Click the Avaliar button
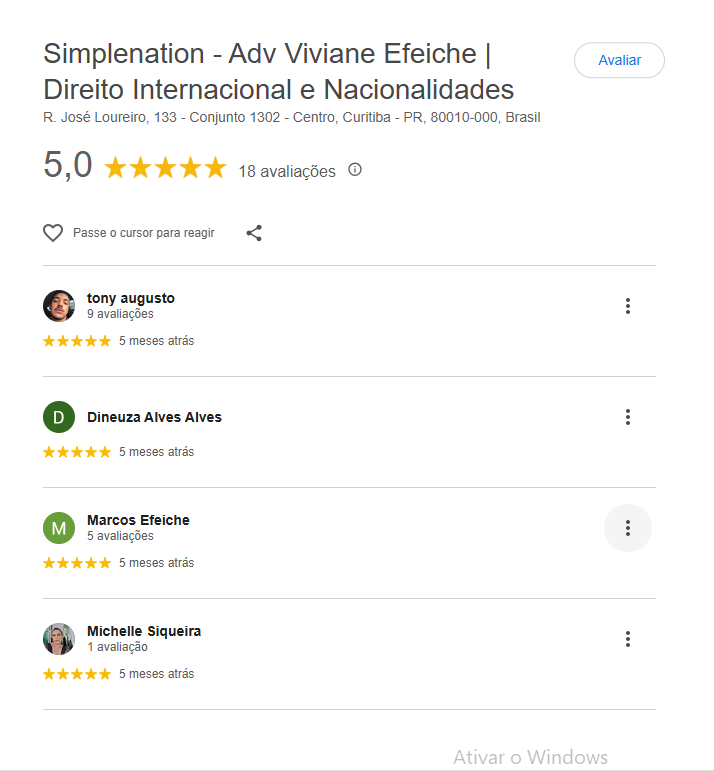Screen dimensions: 714x771 [619, 60]
